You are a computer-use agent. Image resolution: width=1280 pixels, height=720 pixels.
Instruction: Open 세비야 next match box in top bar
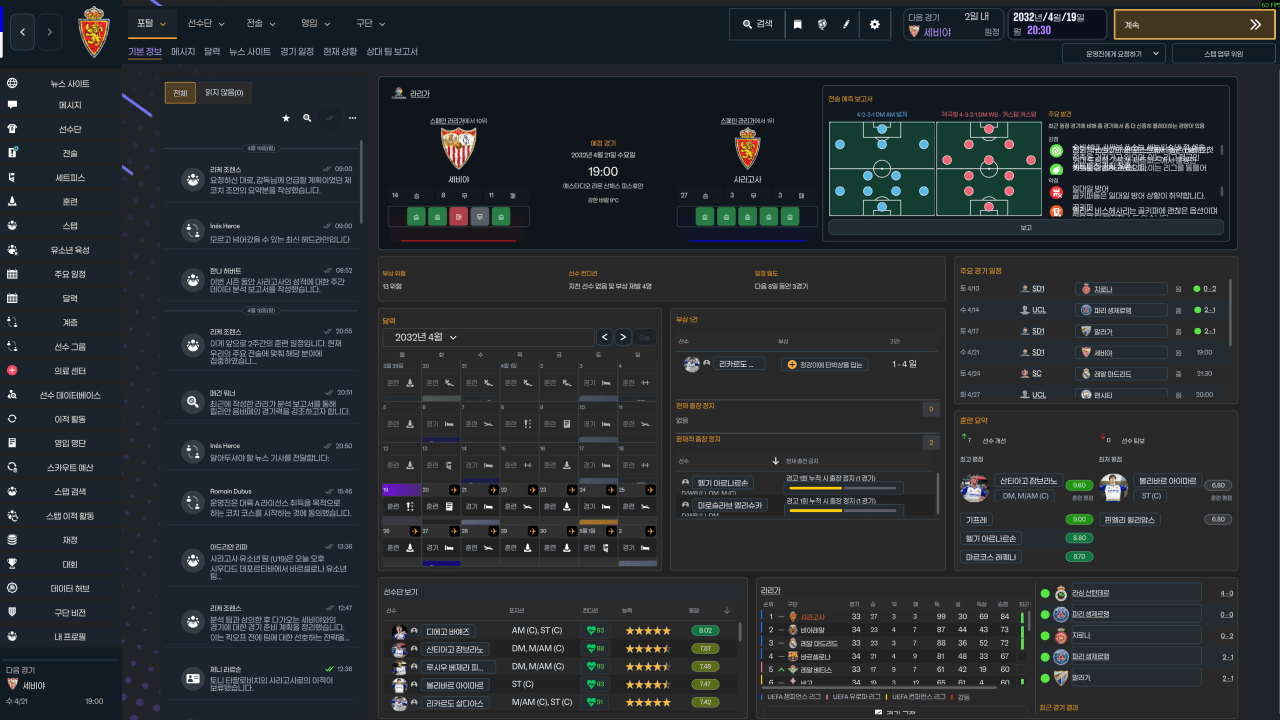952,24
